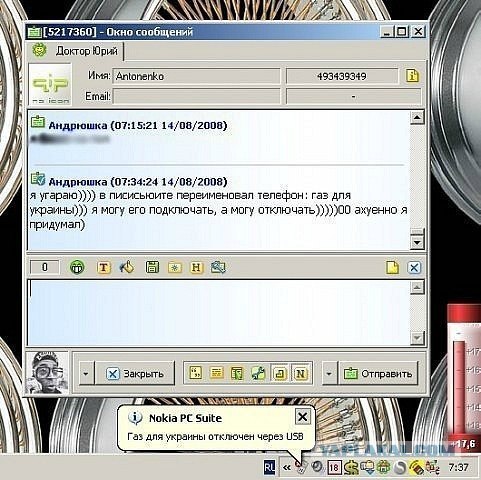Click the quote text icon
This screenshot has width=481, height=480.
click(x=196, y=373)
